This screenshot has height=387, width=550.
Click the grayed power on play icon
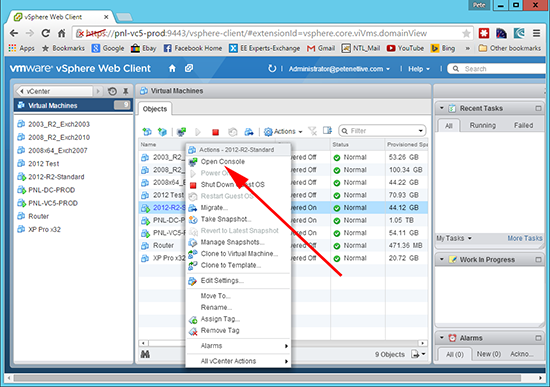(197, 132)
